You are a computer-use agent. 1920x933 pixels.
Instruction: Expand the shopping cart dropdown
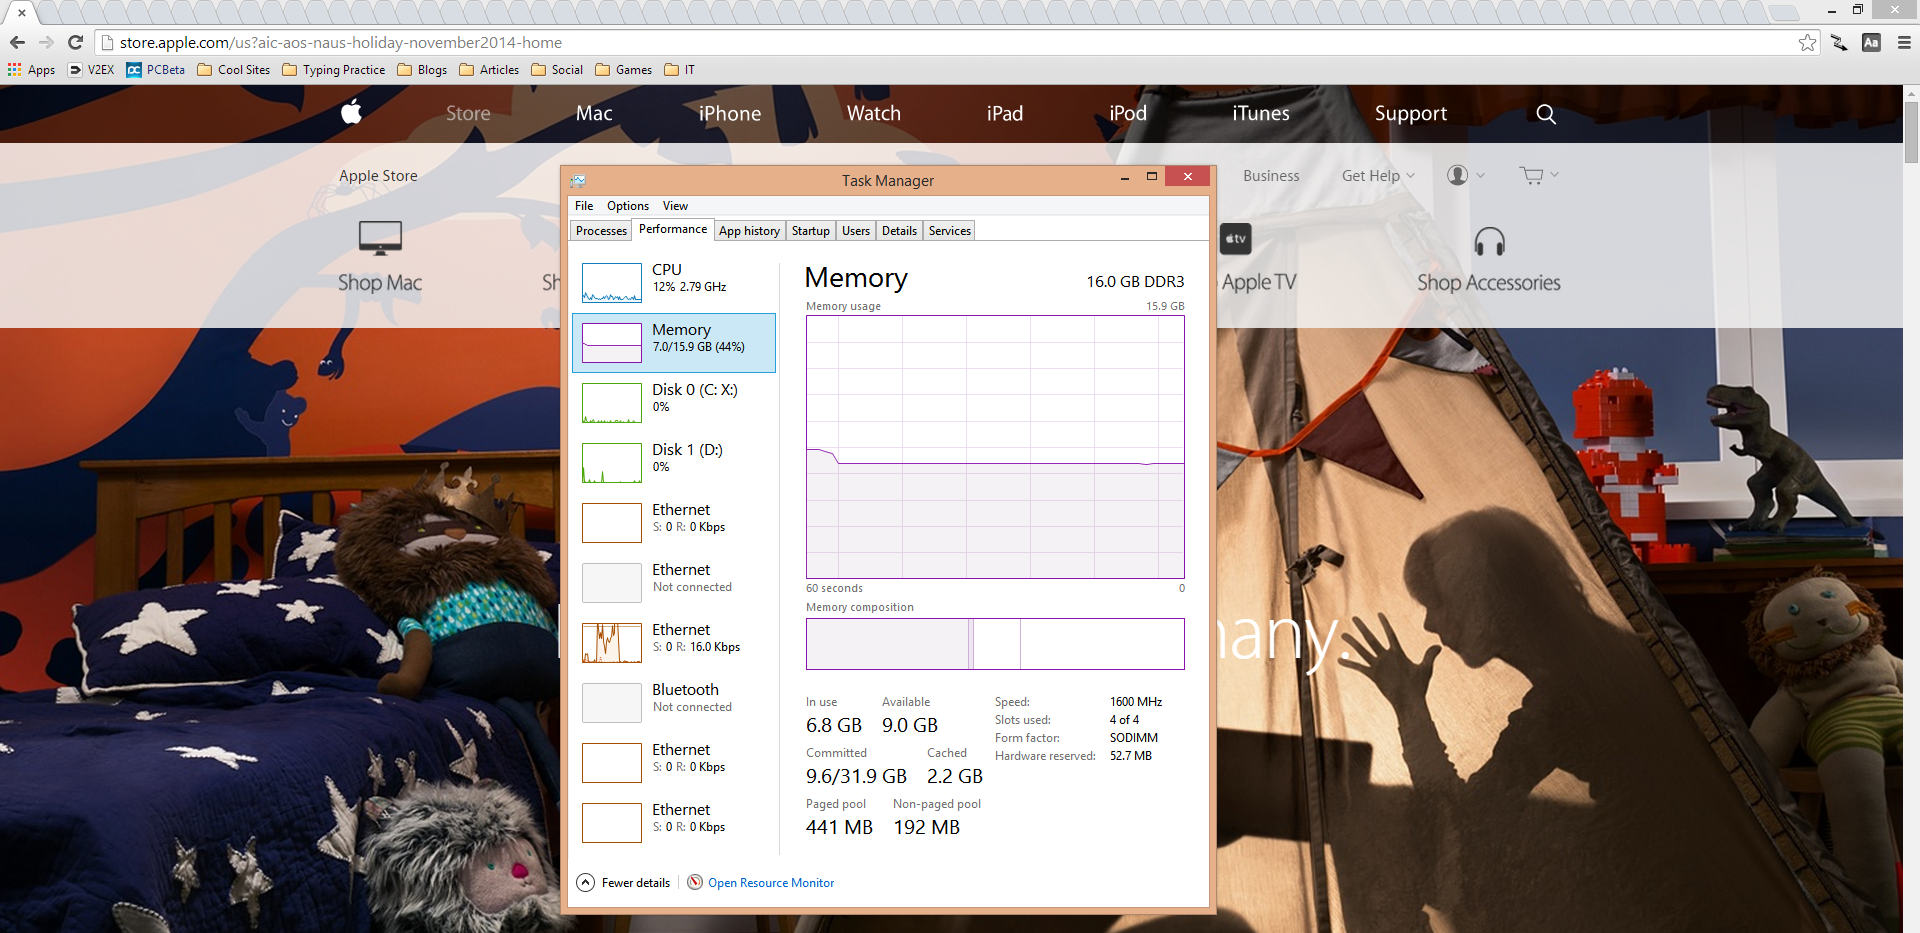(x=1538, y=176)
